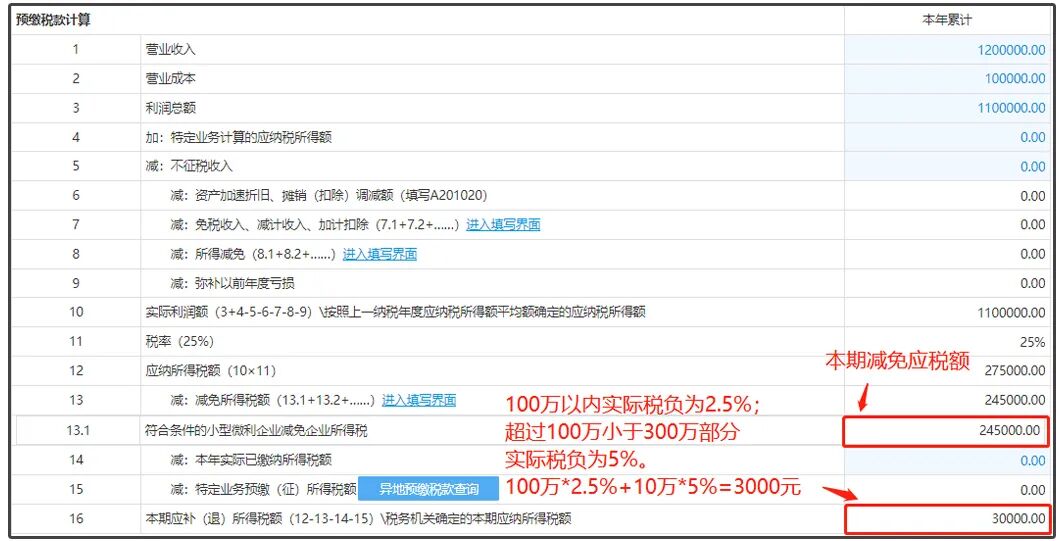Select row 11 label 税率（25%）
Image resolution: width=1063 pixels, height=541 pixels.
click(x=180, y=342)
